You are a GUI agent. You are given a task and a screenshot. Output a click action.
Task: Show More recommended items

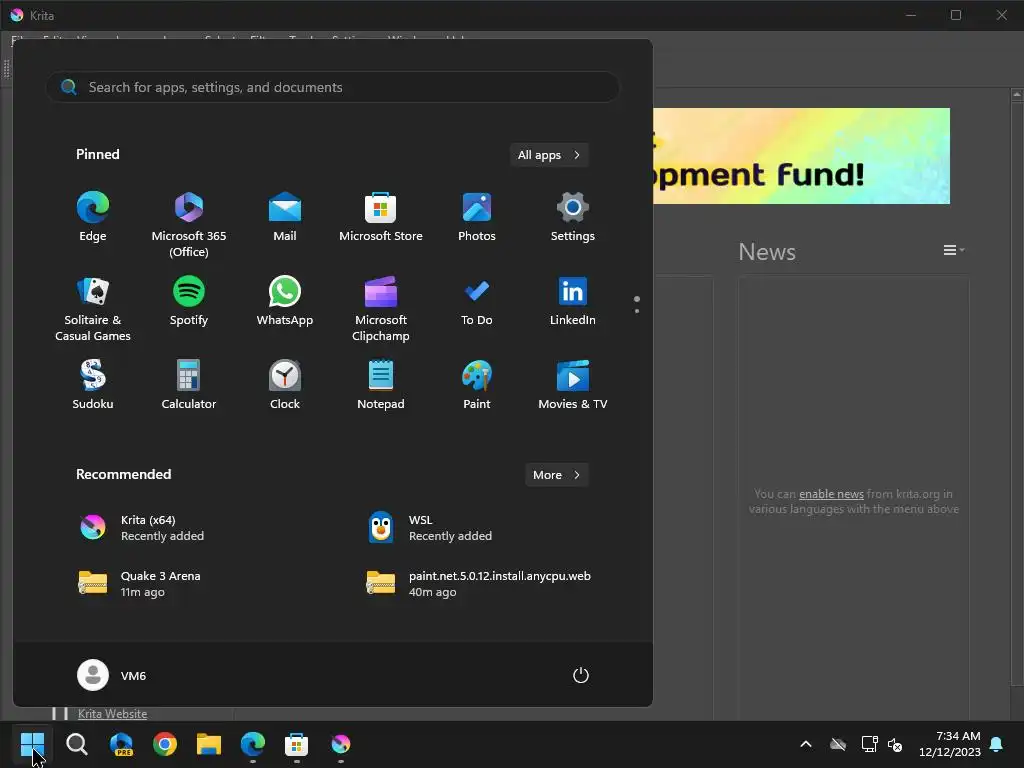[556, 475]
